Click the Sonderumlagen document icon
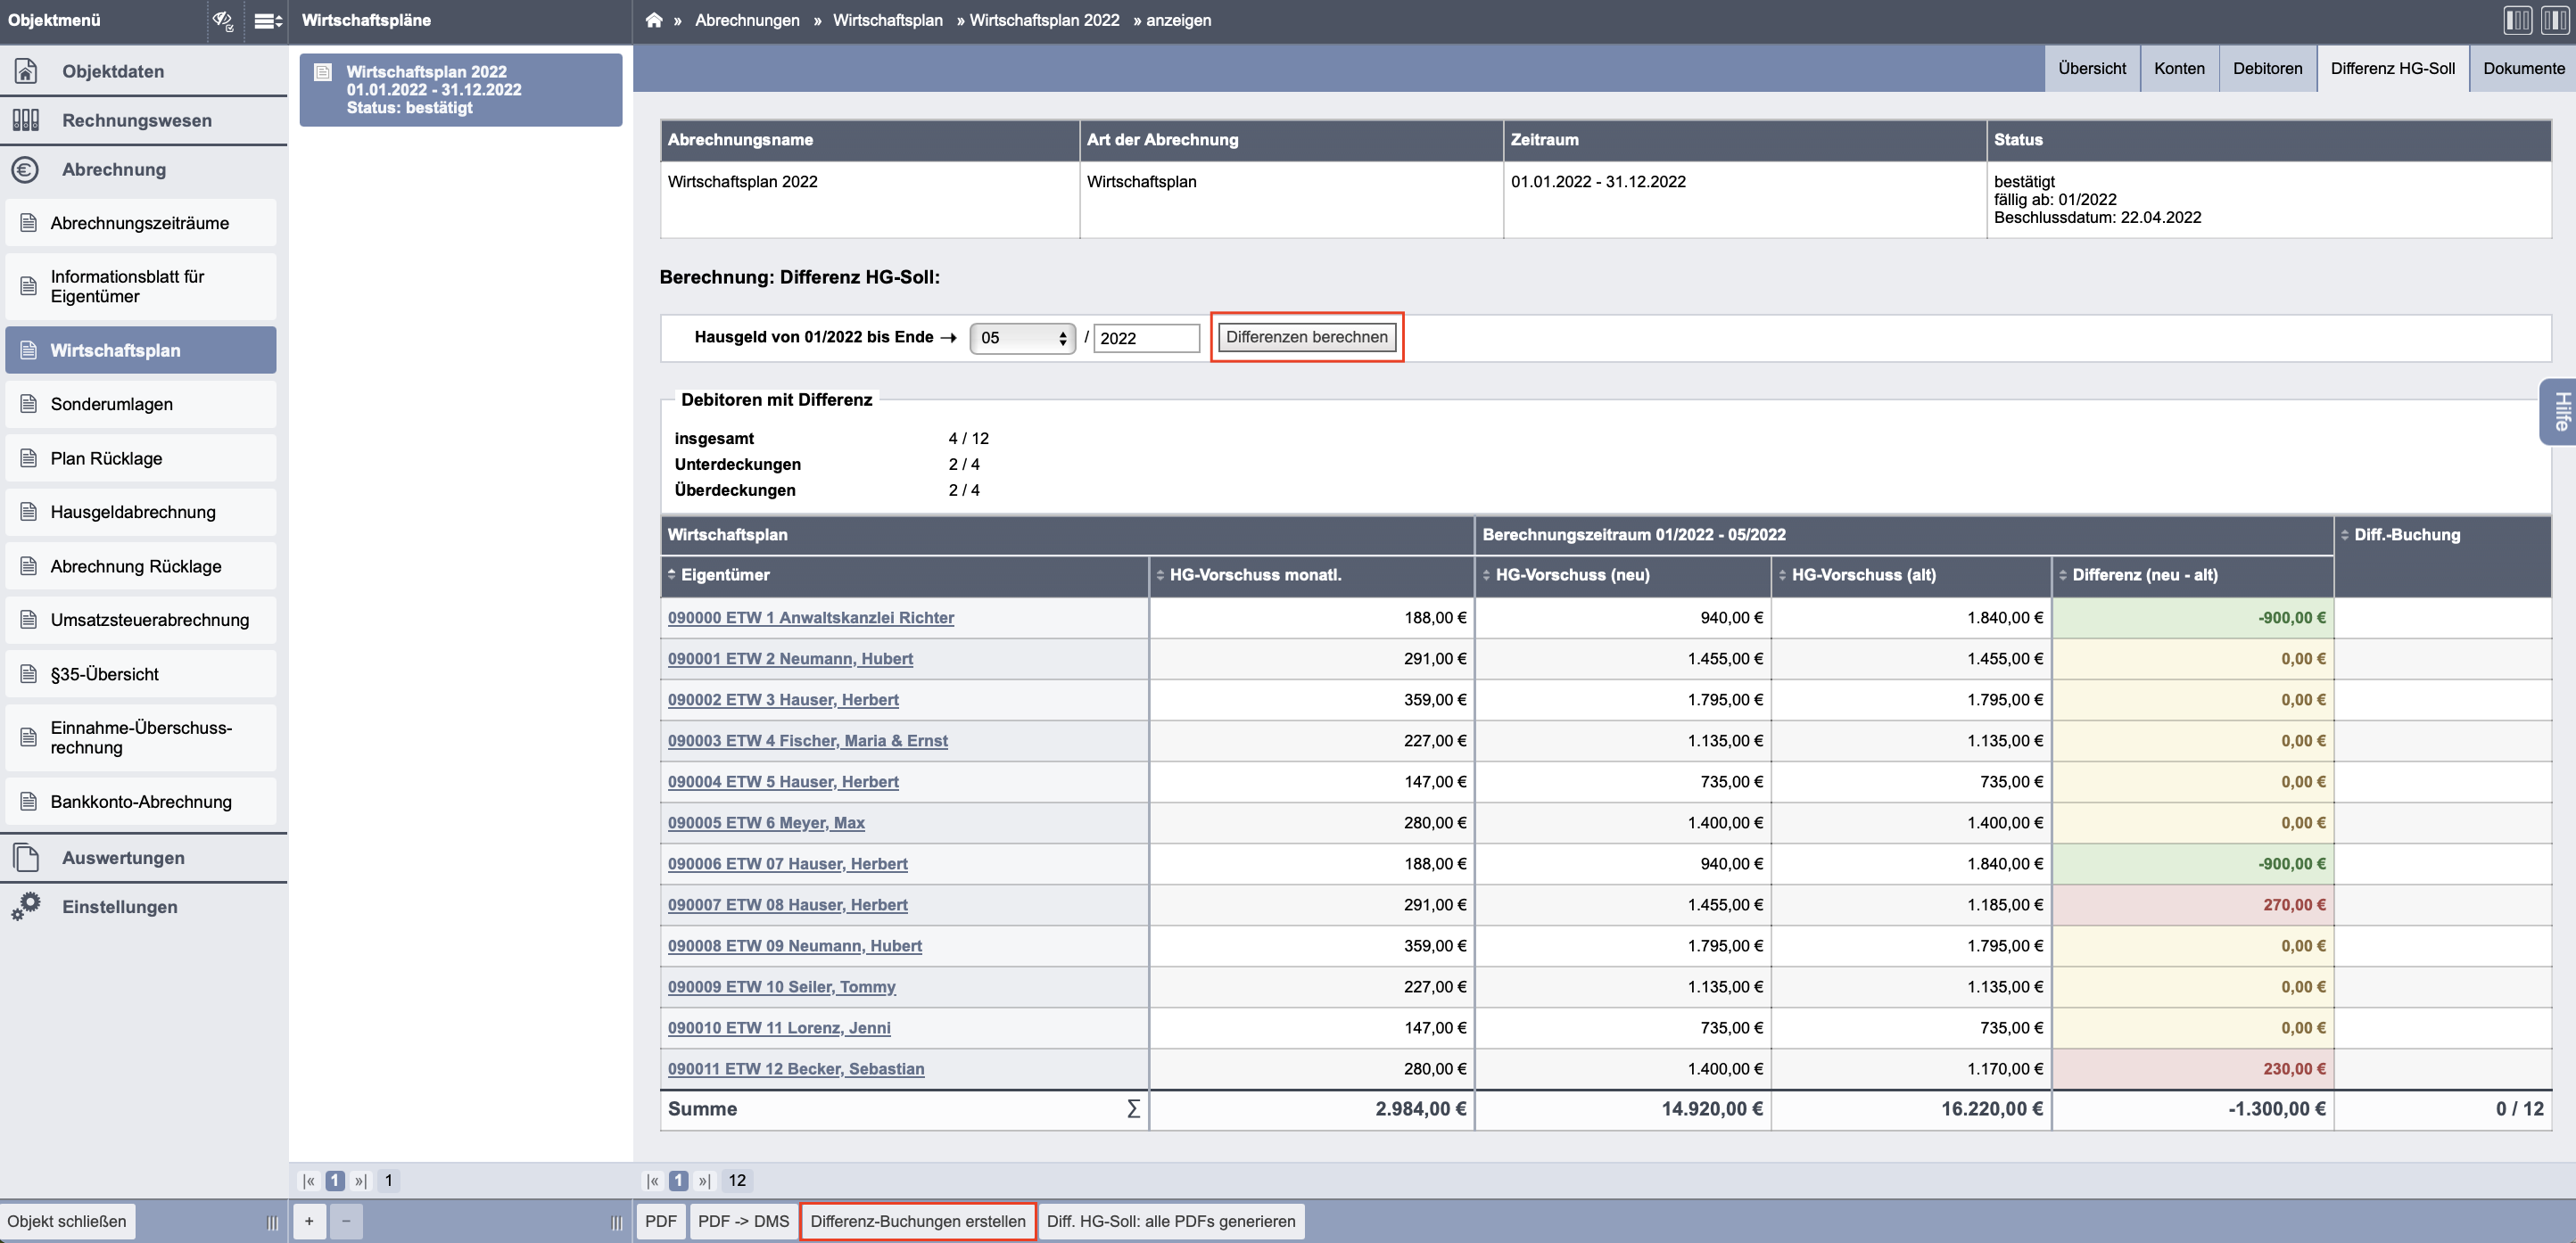Viewport: 2576px width, 1243px height. point(29,404)
